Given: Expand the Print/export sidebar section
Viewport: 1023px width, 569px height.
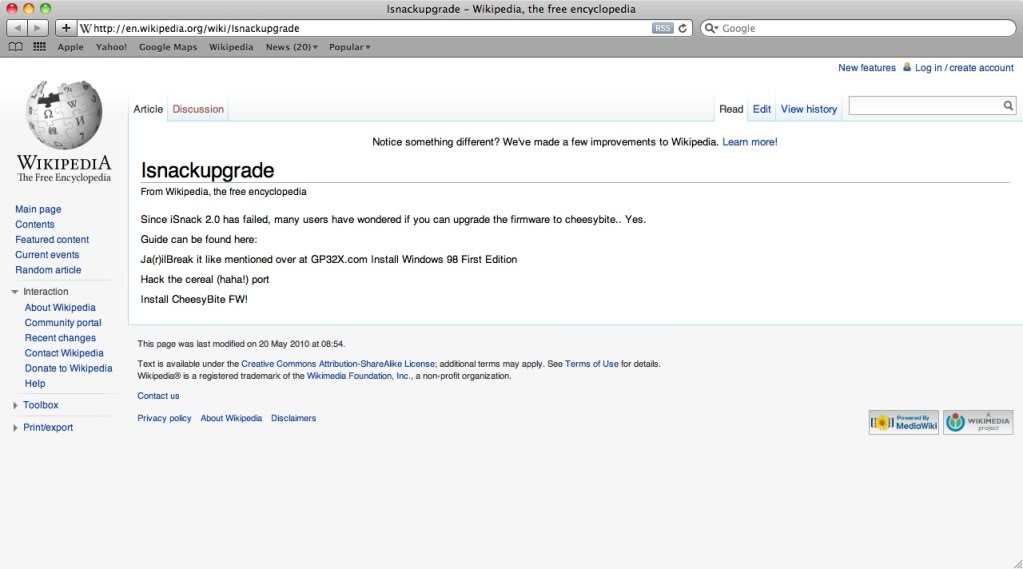Looking at the screenshot, I should [47, 428].
